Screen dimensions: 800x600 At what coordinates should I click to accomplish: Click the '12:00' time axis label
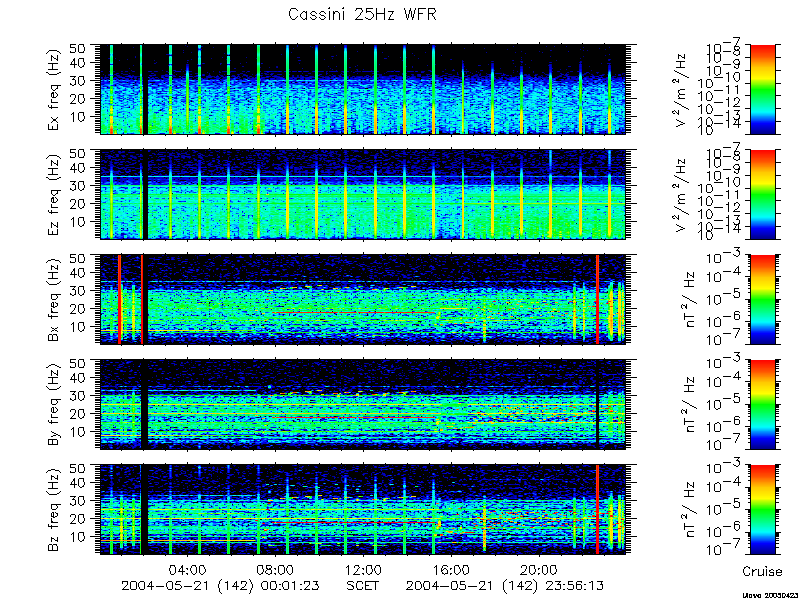[x=364, y=569]
